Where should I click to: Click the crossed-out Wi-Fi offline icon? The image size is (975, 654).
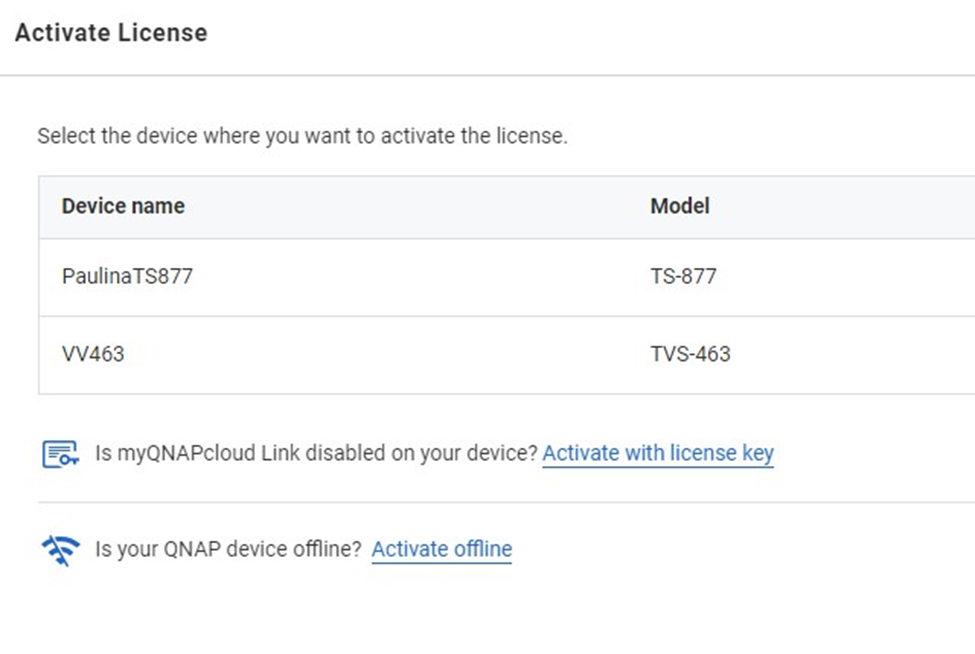point(60,550)
